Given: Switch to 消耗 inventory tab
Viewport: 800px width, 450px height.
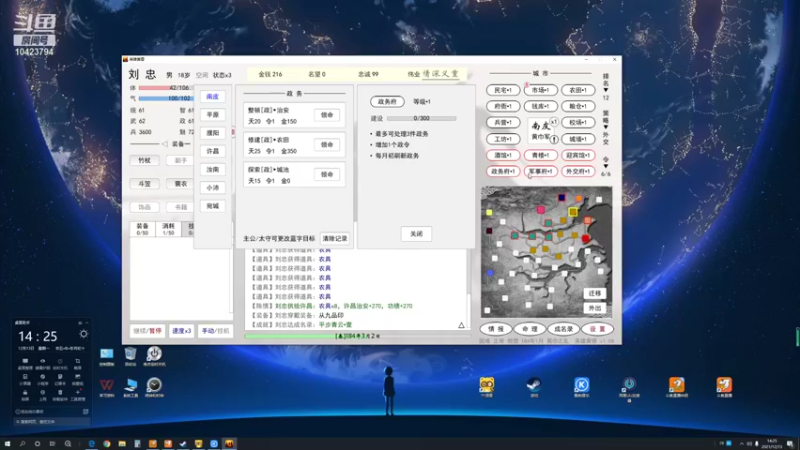Looking at the screenshot, I should pos(168,229).
